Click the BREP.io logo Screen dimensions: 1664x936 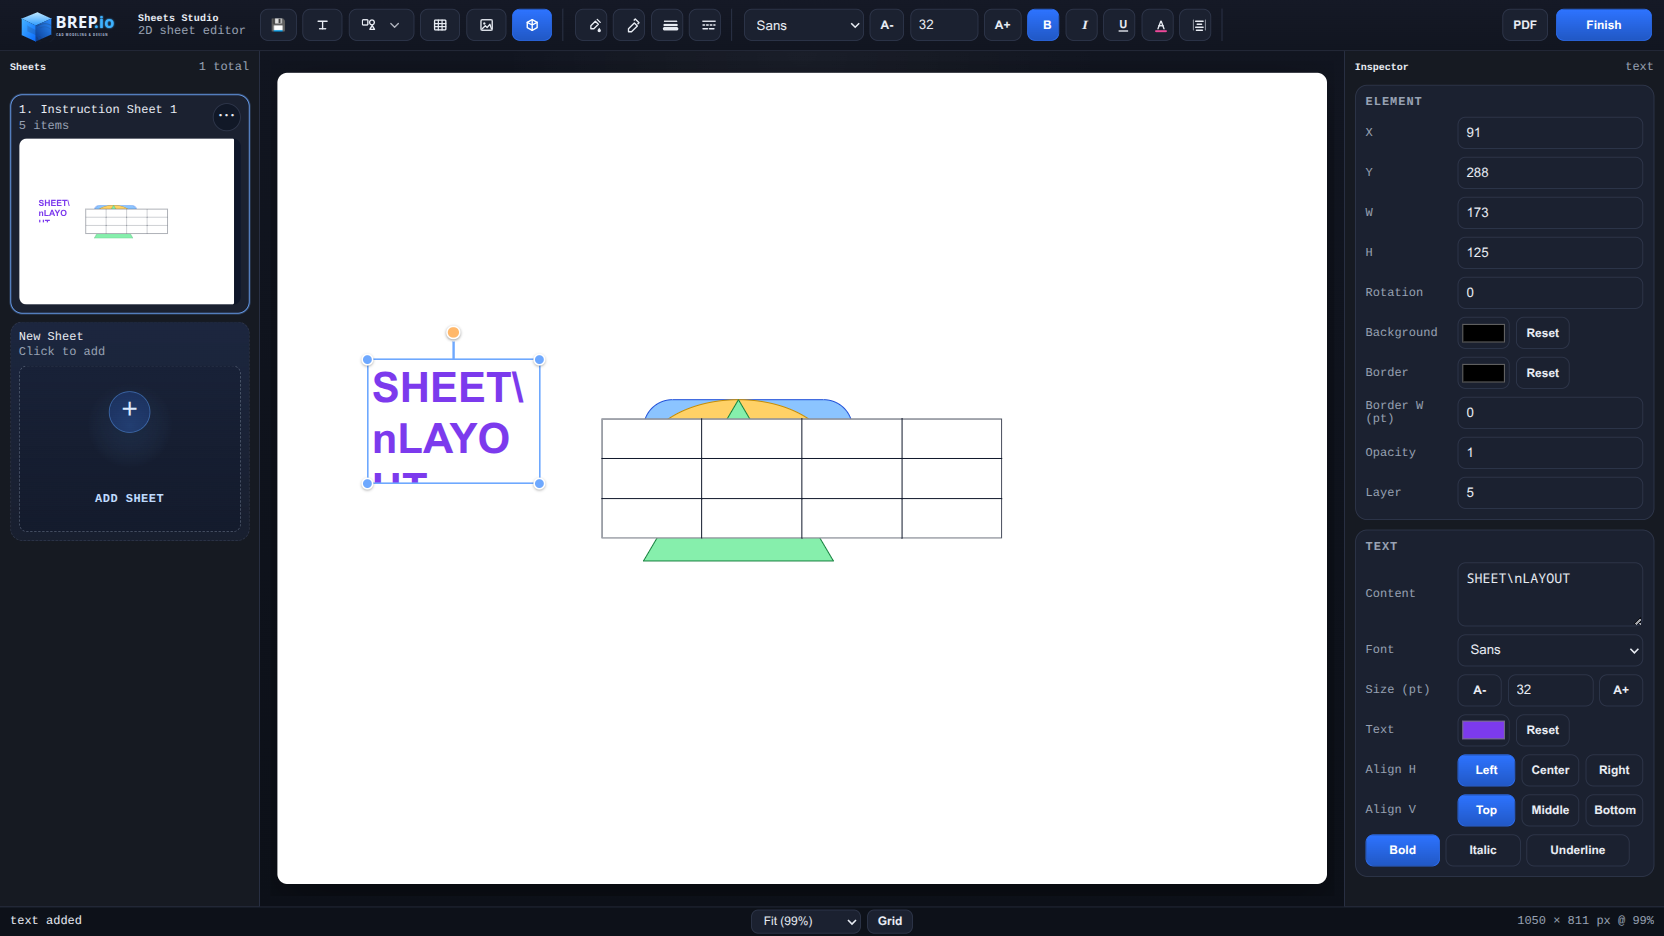(68, 25)
